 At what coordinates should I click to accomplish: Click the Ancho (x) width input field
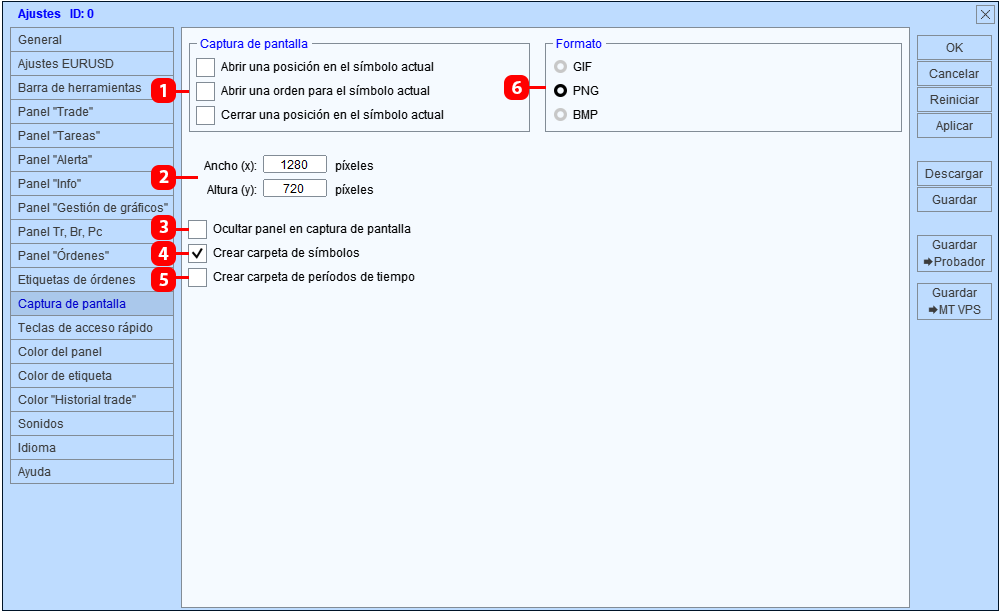[295, 165]
